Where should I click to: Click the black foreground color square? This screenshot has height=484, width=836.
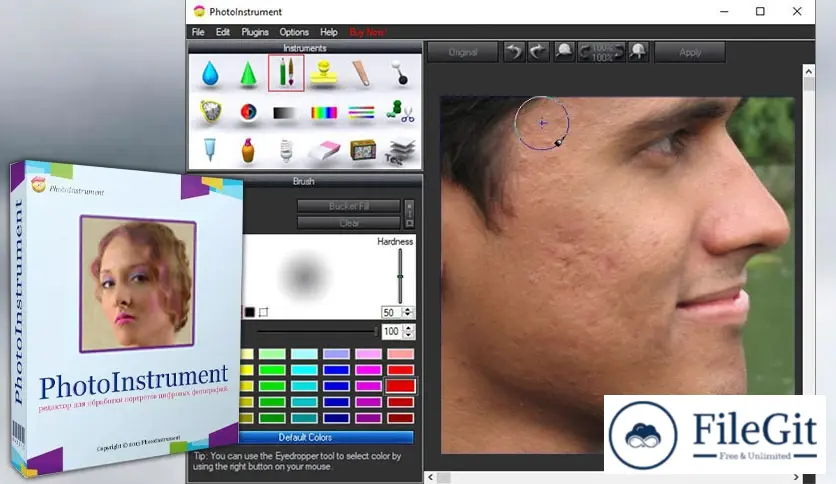[250, 312]
